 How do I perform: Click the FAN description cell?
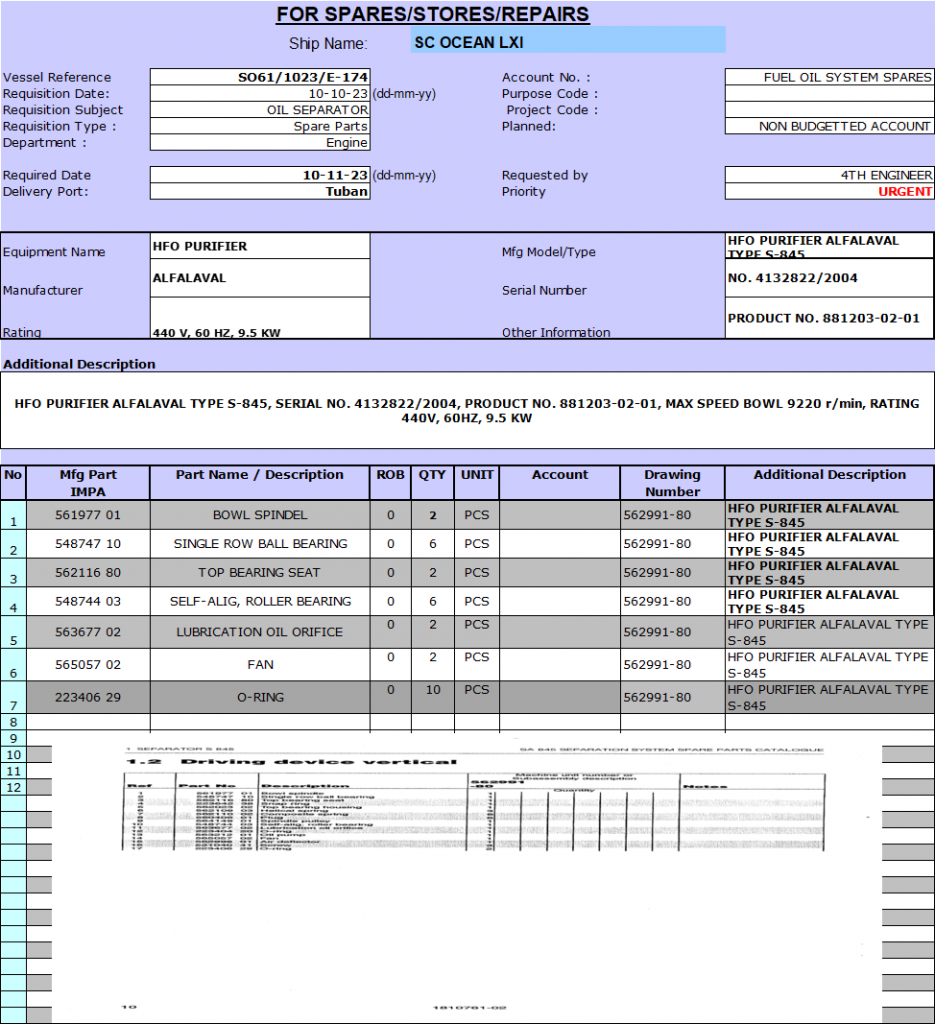point(260,664)
